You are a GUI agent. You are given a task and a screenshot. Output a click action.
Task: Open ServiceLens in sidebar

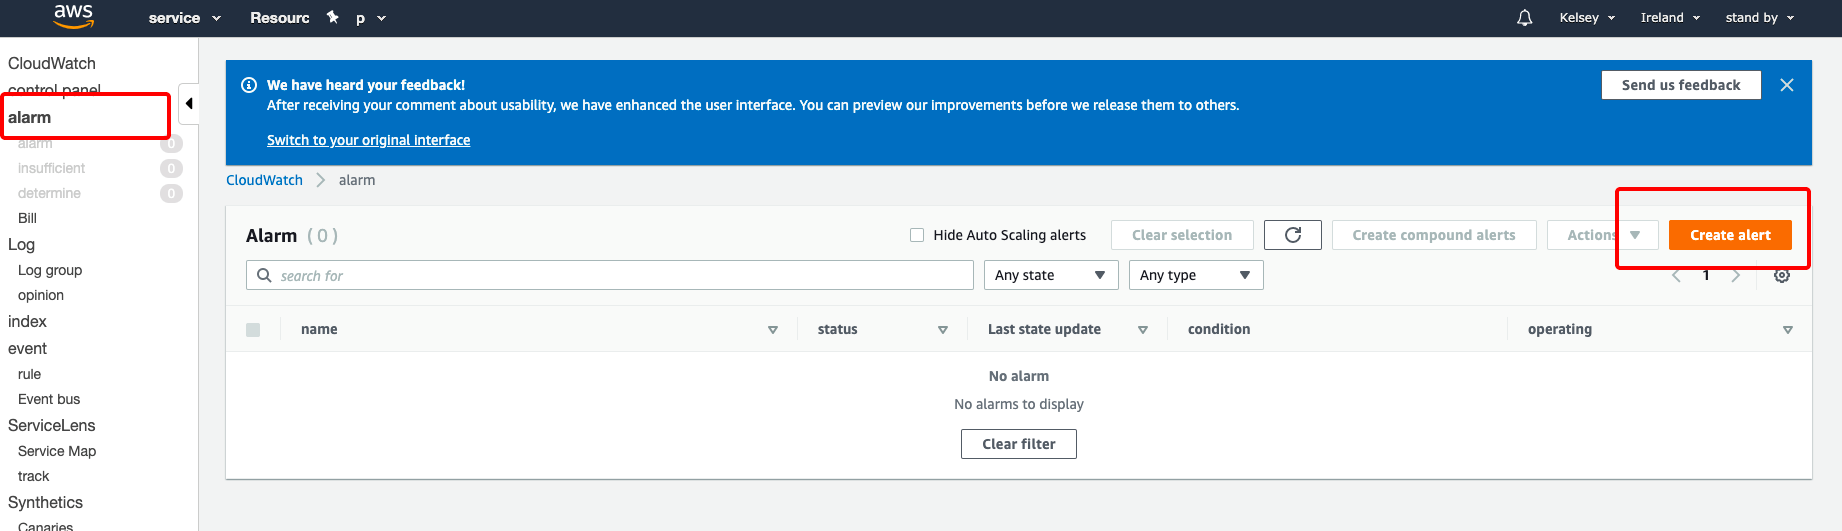pyautogui.click(x=52, y=425)
